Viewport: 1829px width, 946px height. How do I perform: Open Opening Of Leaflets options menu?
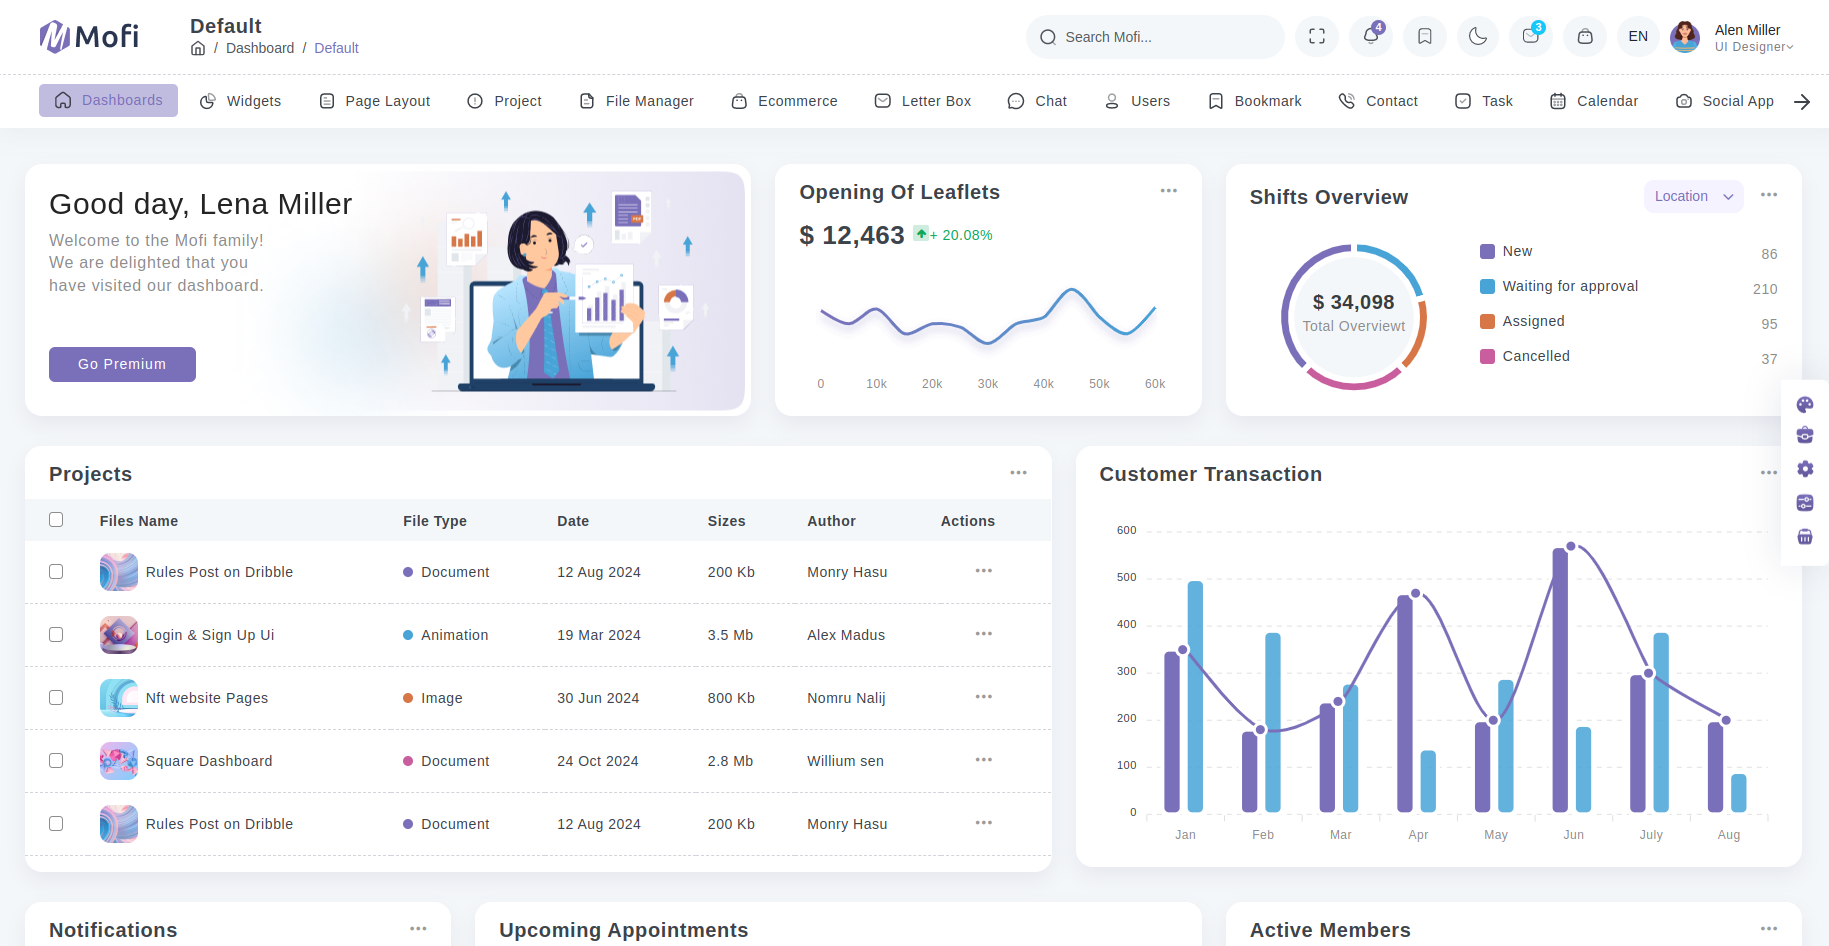coord(1168,191)
